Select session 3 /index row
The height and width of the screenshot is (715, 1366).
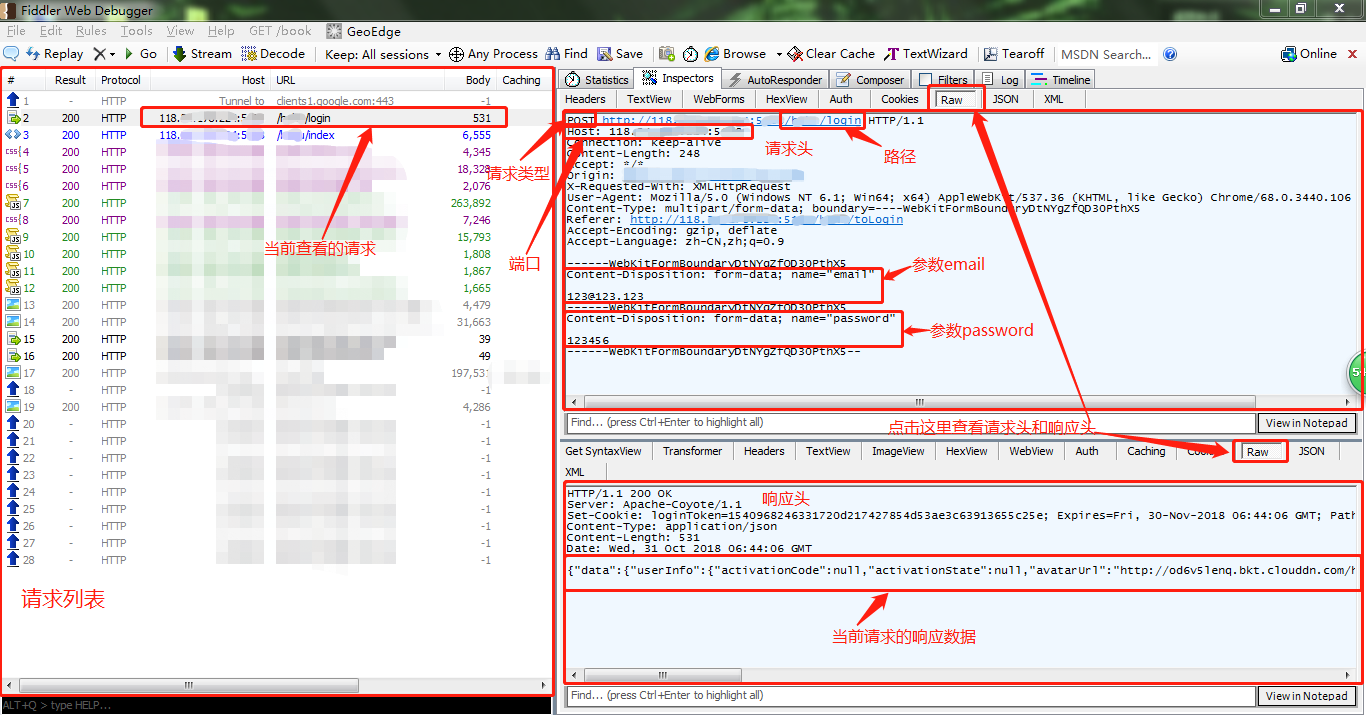(275, 135)
